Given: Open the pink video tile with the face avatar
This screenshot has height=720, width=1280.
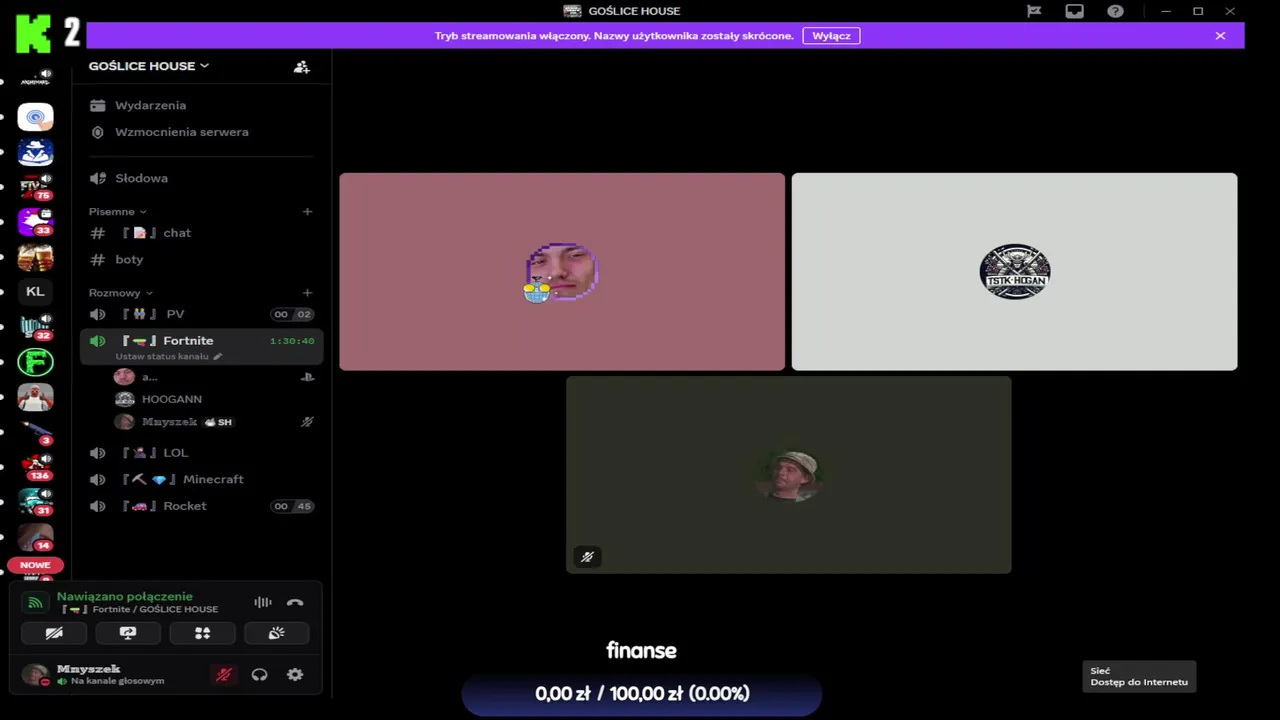Looking at the screenshot, I should (x=562, y=272).
